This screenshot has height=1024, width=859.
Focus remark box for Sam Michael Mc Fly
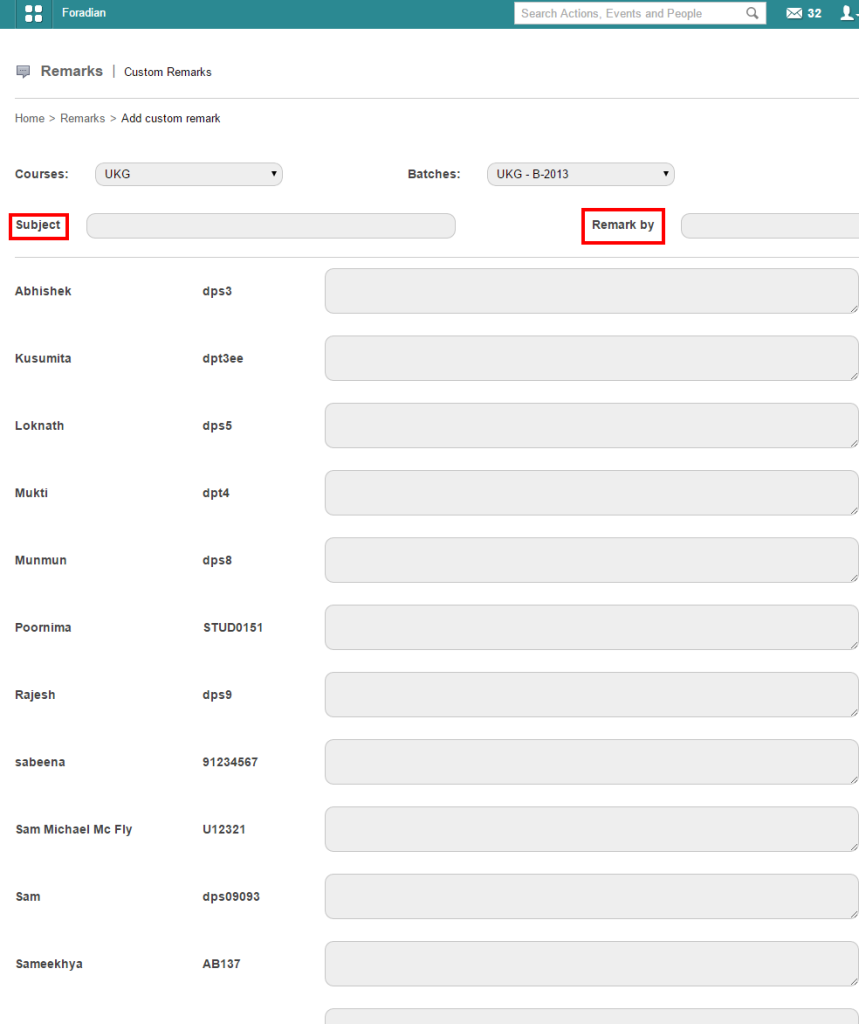[x=590, y=829]
